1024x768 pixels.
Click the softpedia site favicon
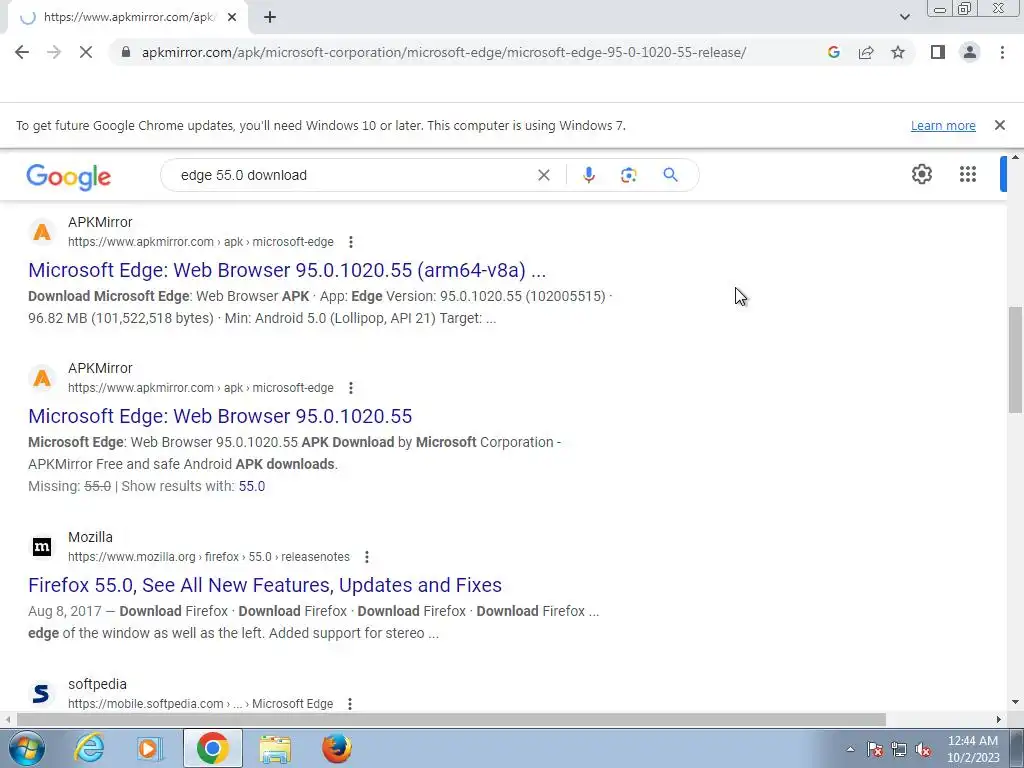pos(42,693)
